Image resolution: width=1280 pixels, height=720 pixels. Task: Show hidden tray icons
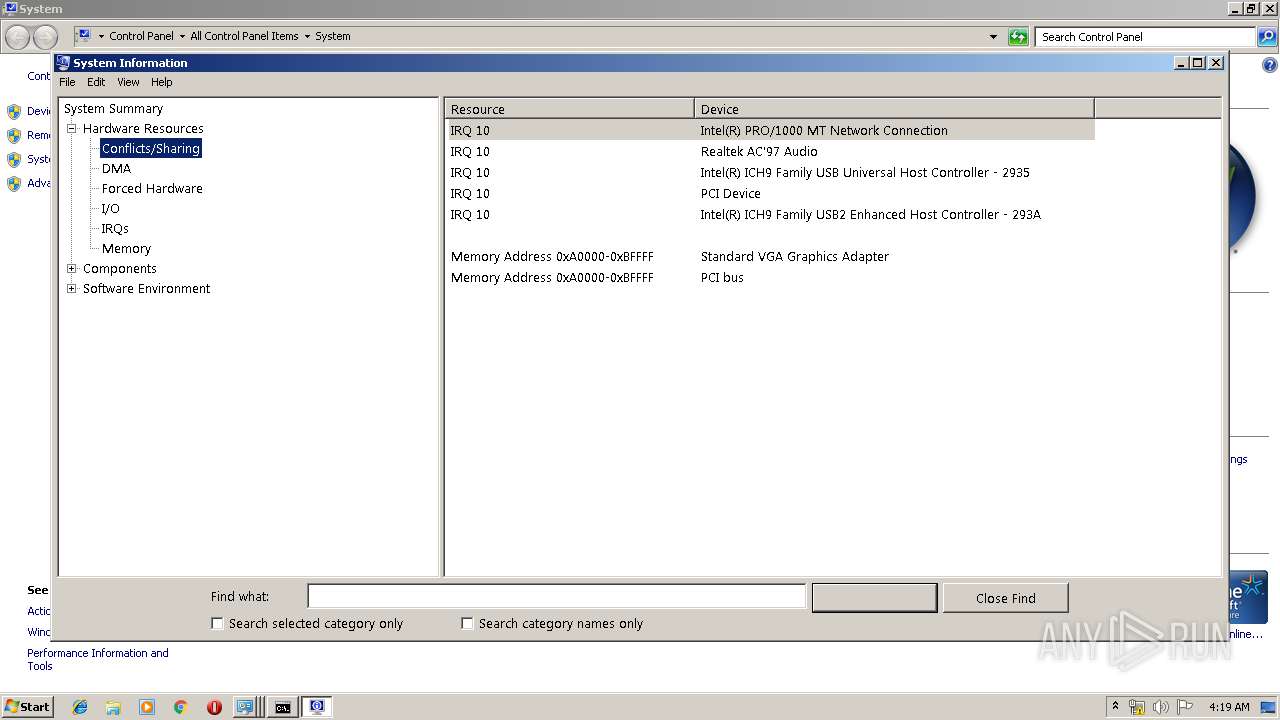click(1115, 706)
